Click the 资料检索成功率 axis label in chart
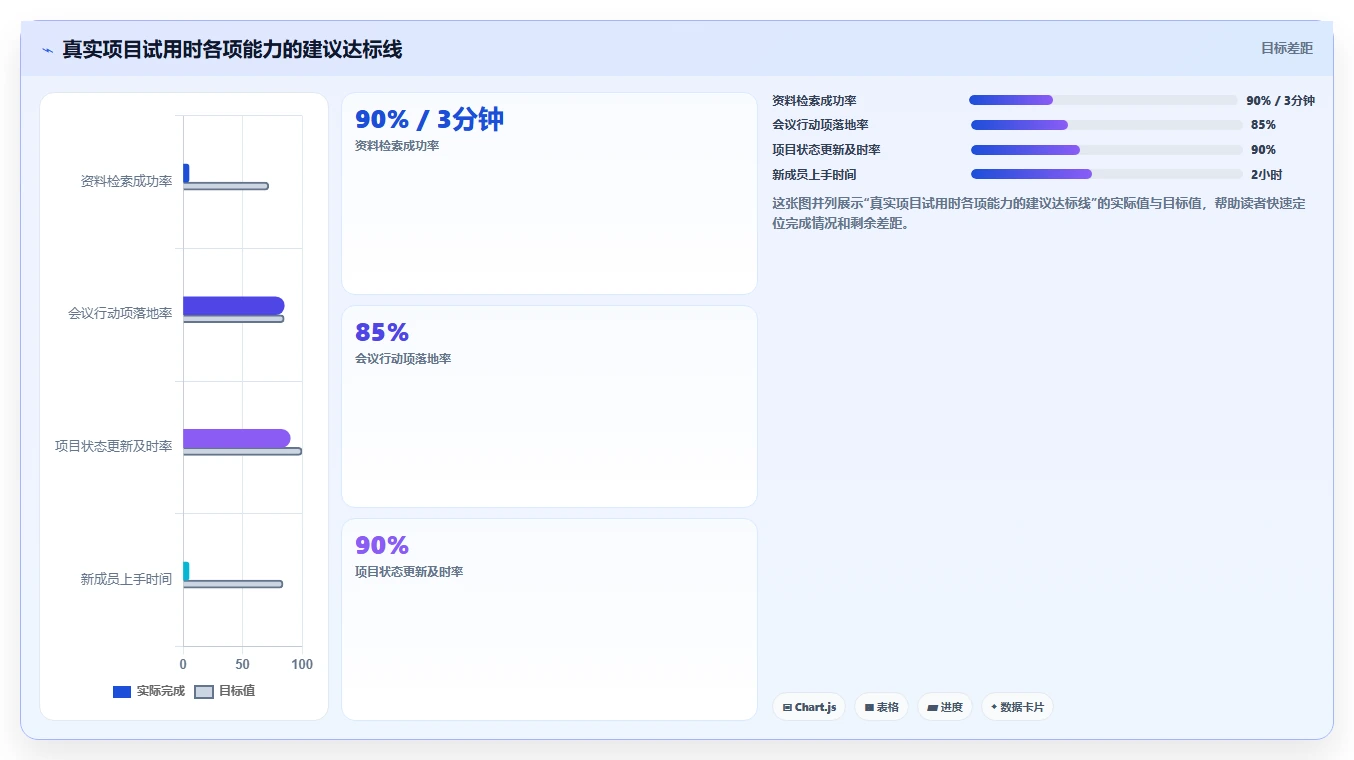The image size is (1354, 760). (126, 181)
